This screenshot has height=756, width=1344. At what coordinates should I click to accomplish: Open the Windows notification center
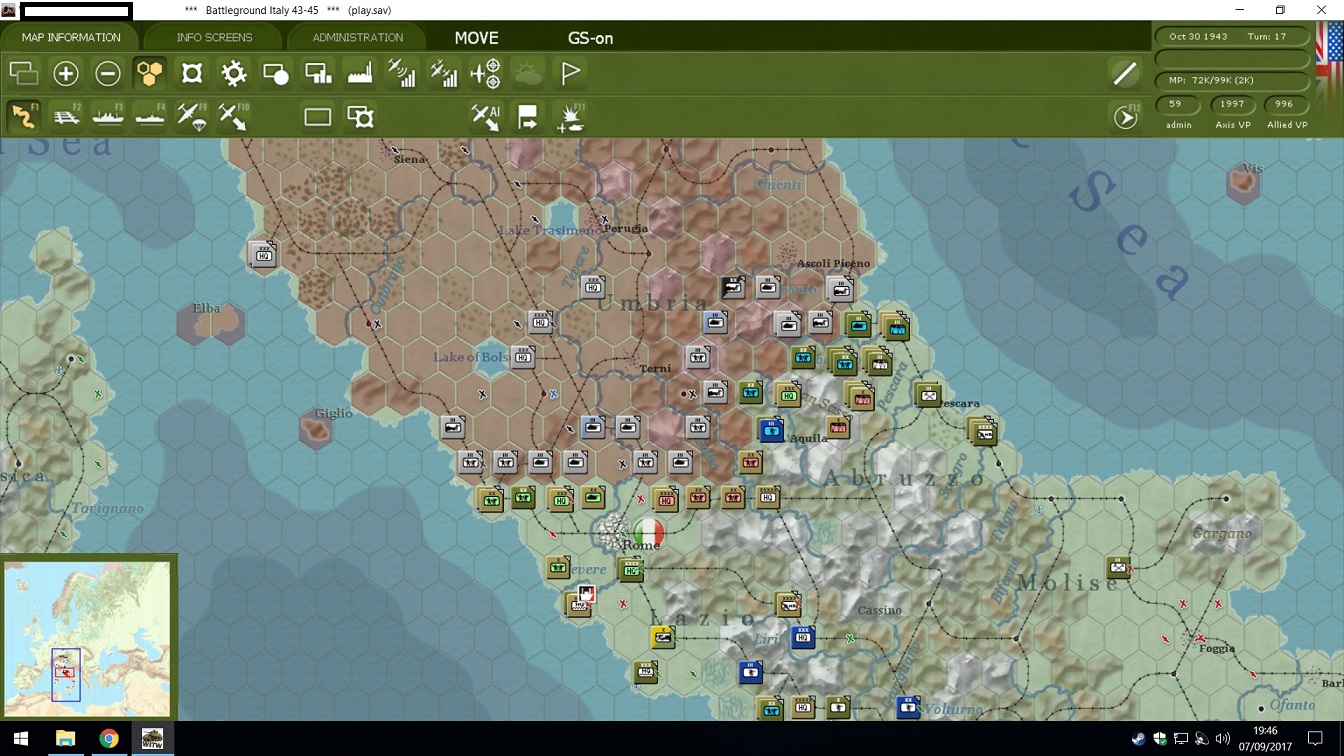1315,739
